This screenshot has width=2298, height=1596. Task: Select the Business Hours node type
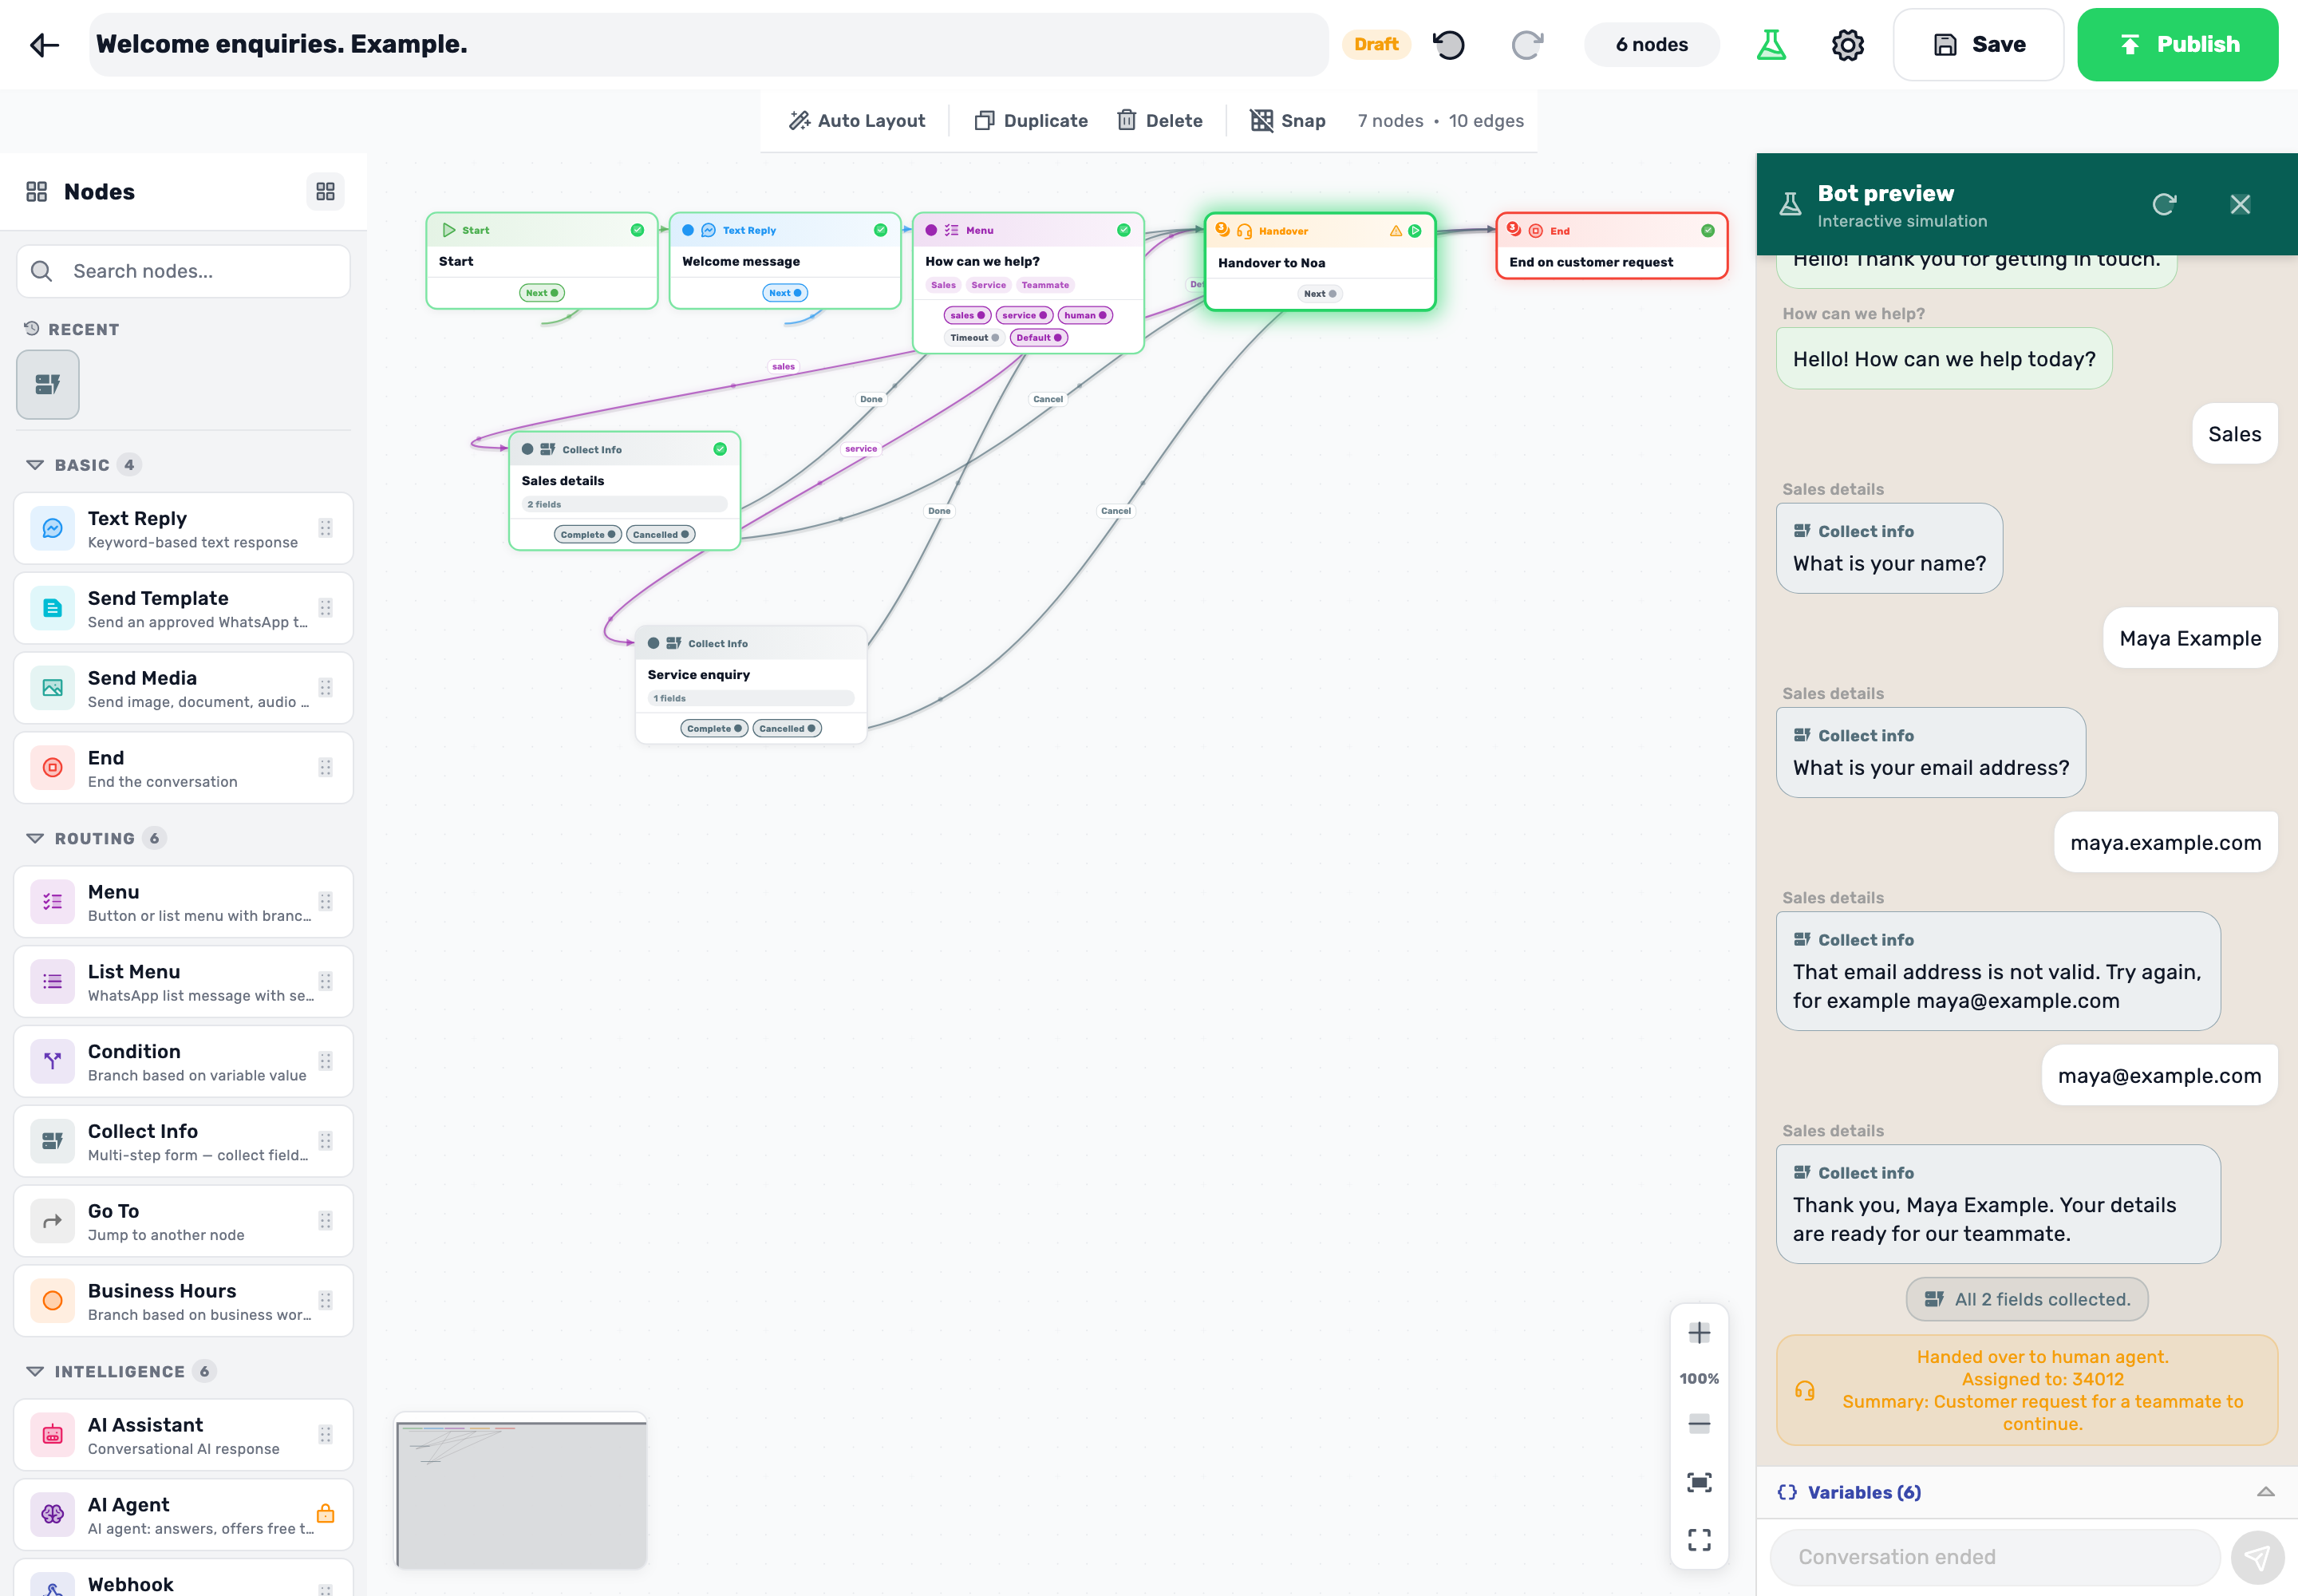tap(184, 1301)
